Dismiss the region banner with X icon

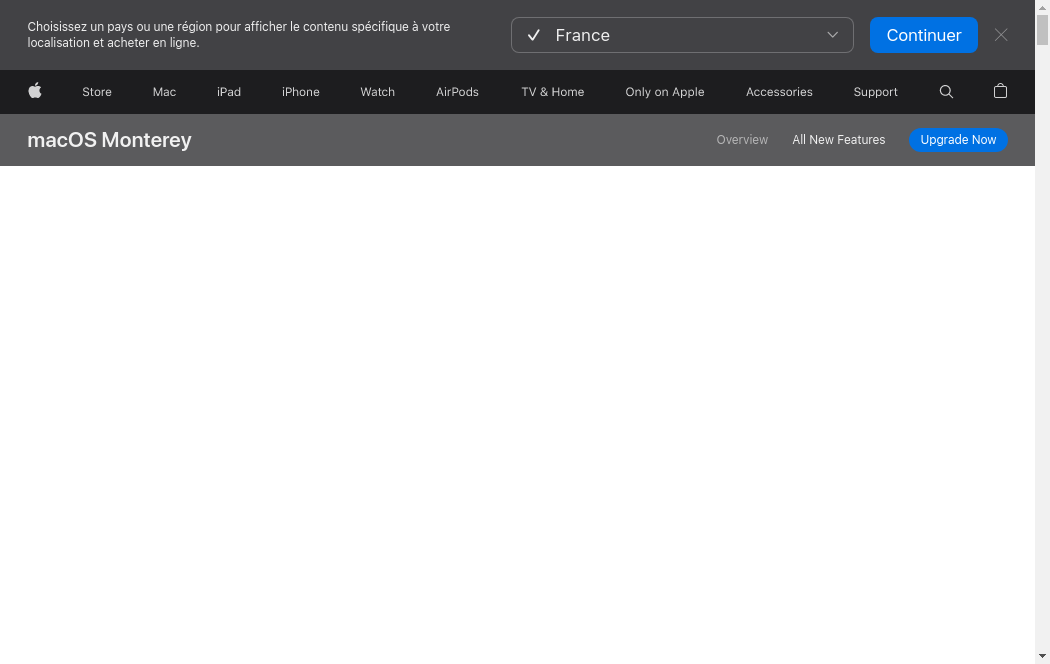tap(1000, 35)
